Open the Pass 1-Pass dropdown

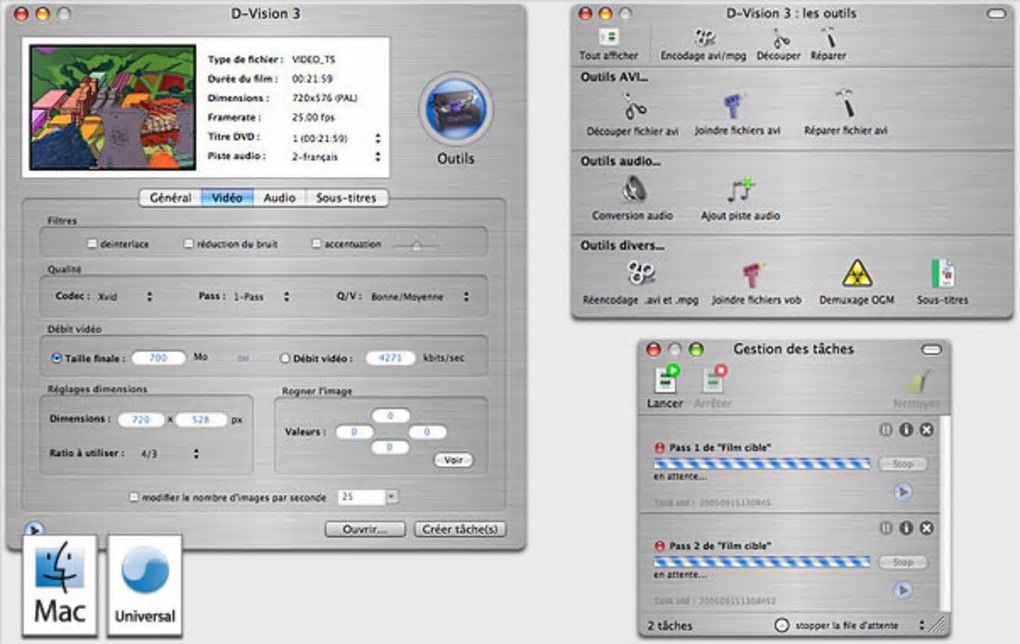262,297
